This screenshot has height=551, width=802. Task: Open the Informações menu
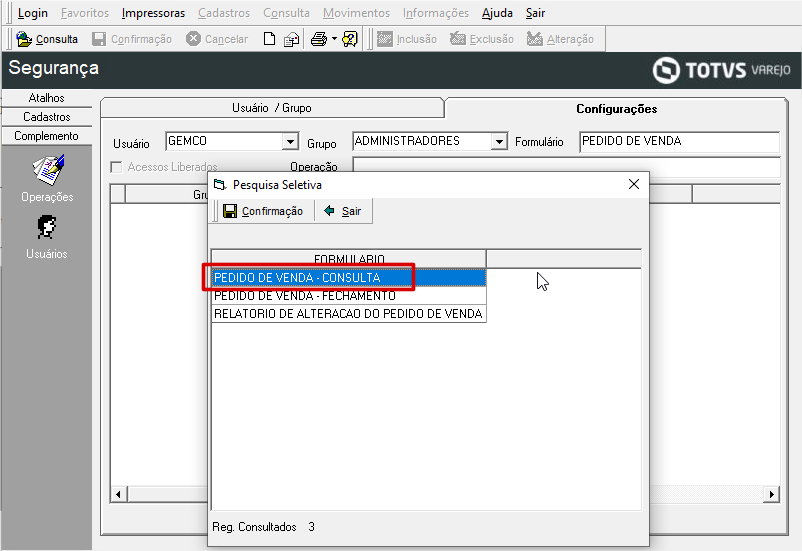[x=436, y=13]
